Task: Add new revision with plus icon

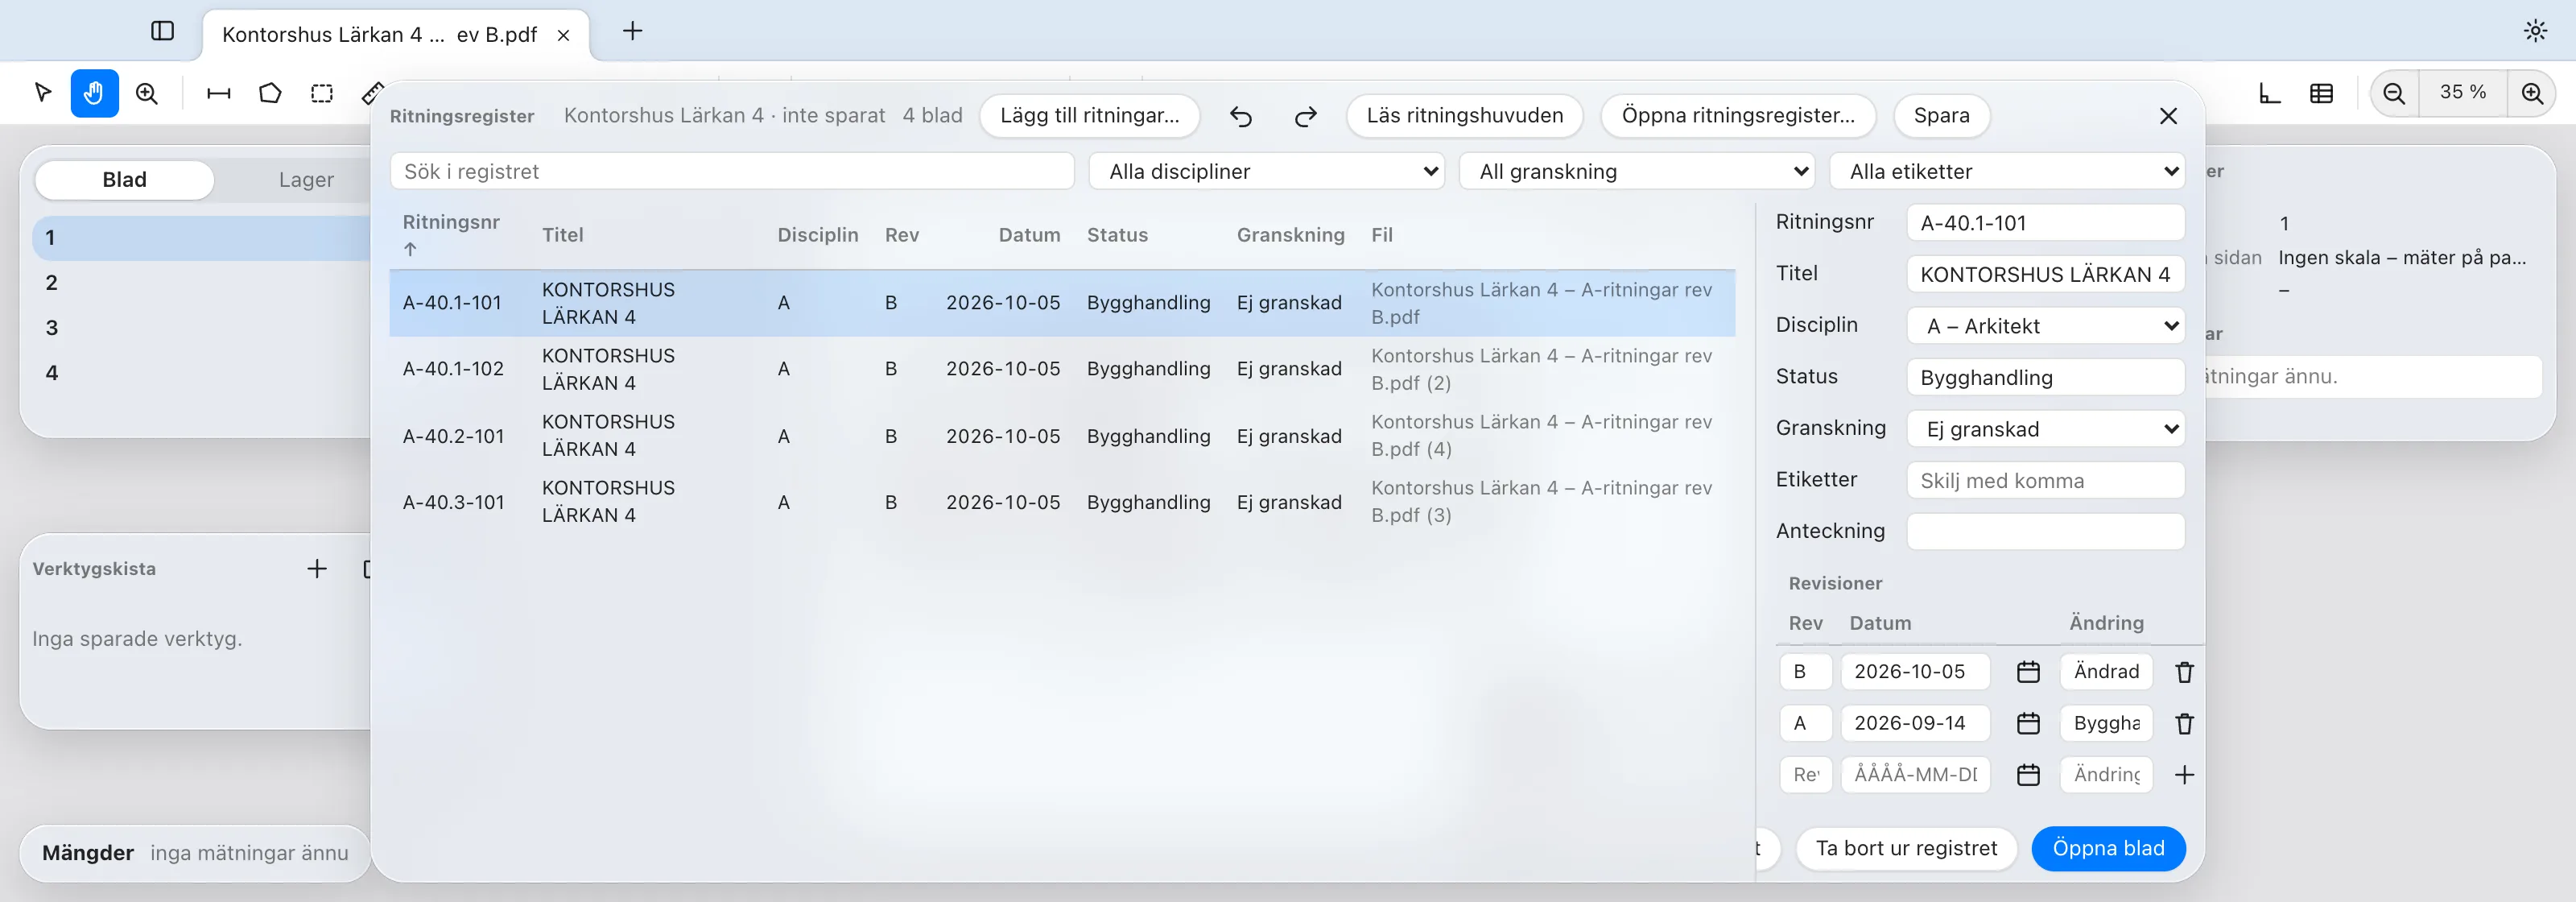Action: point(2184,775)
